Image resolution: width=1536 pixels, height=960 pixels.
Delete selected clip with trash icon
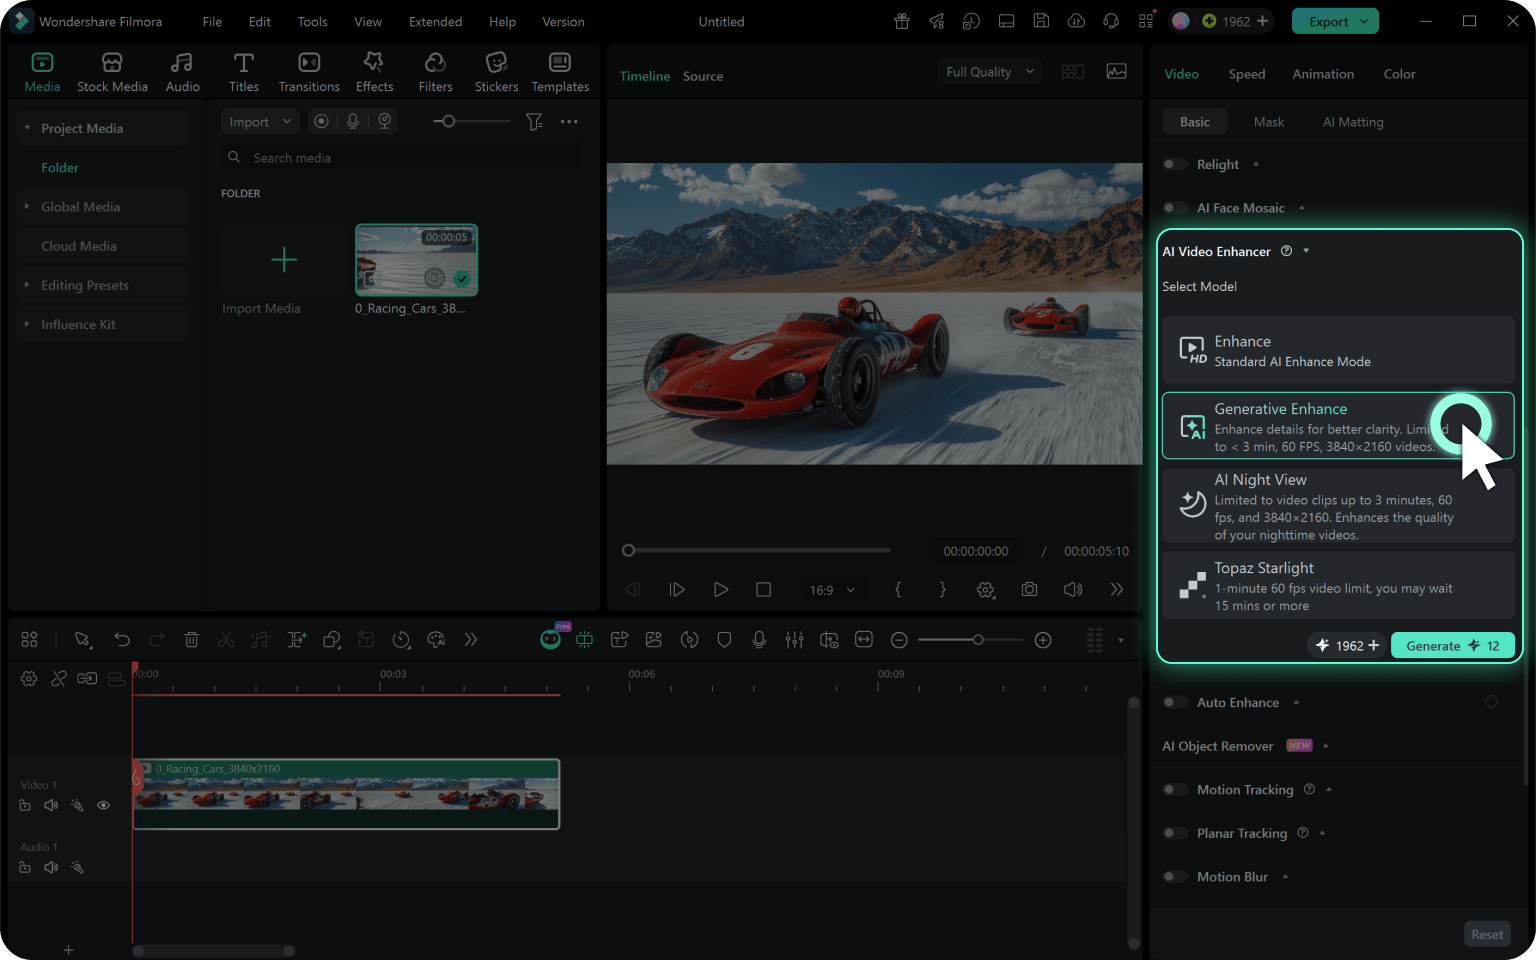pos(191,640)
